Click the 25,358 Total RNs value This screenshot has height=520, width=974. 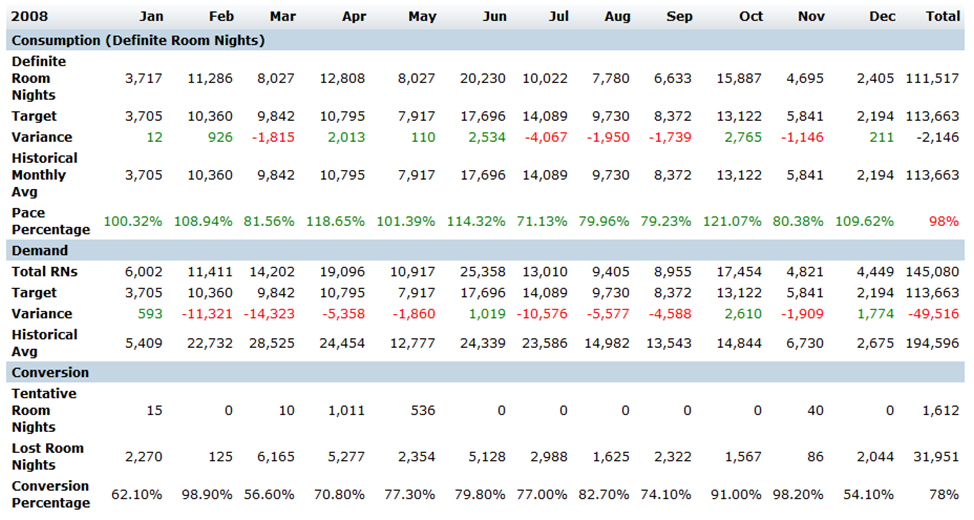coord(483,272)
